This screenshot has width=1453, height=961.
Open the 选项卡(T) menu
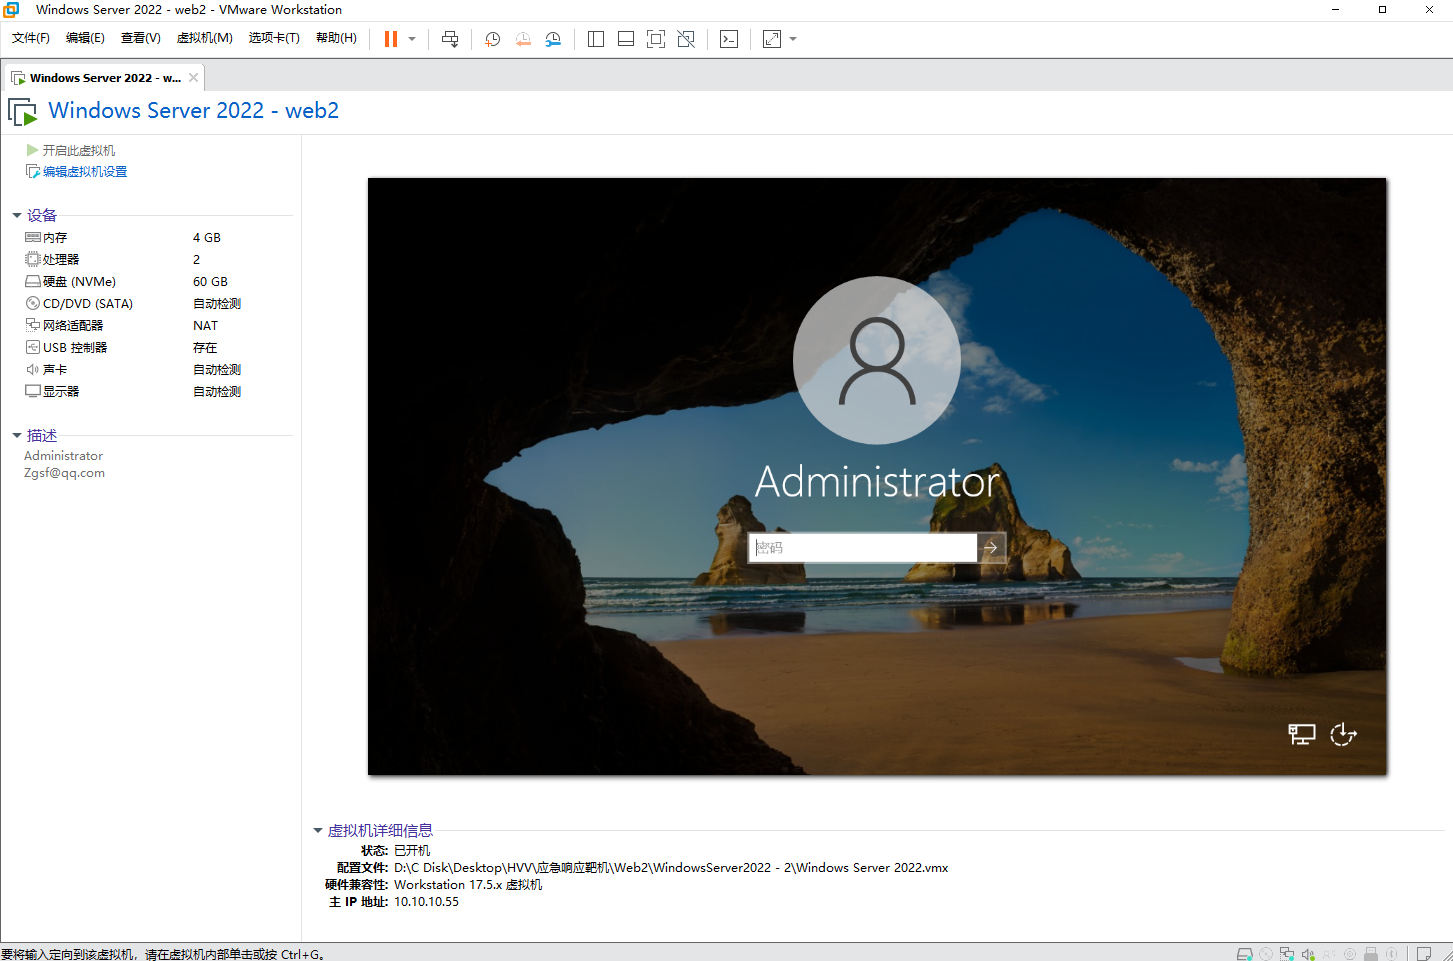[274, 38]
